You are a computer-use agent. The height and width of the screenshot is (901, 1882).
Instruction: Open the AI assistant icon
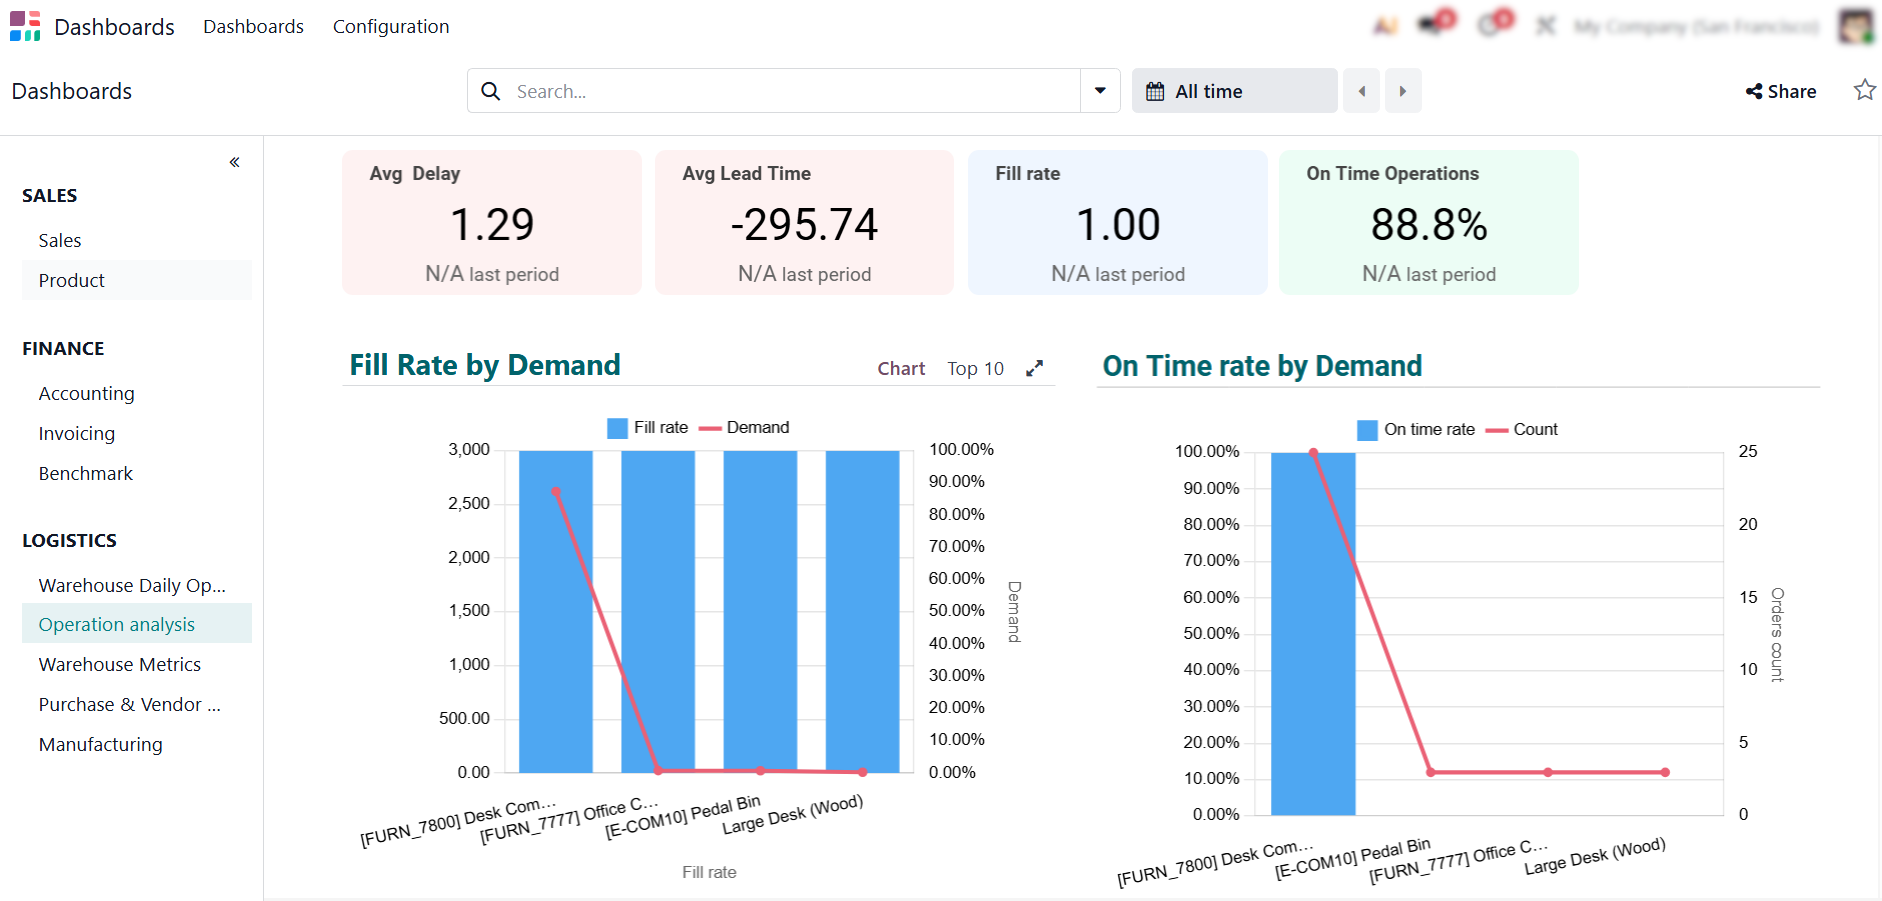pyautogui.click(x=1385, y=26)
